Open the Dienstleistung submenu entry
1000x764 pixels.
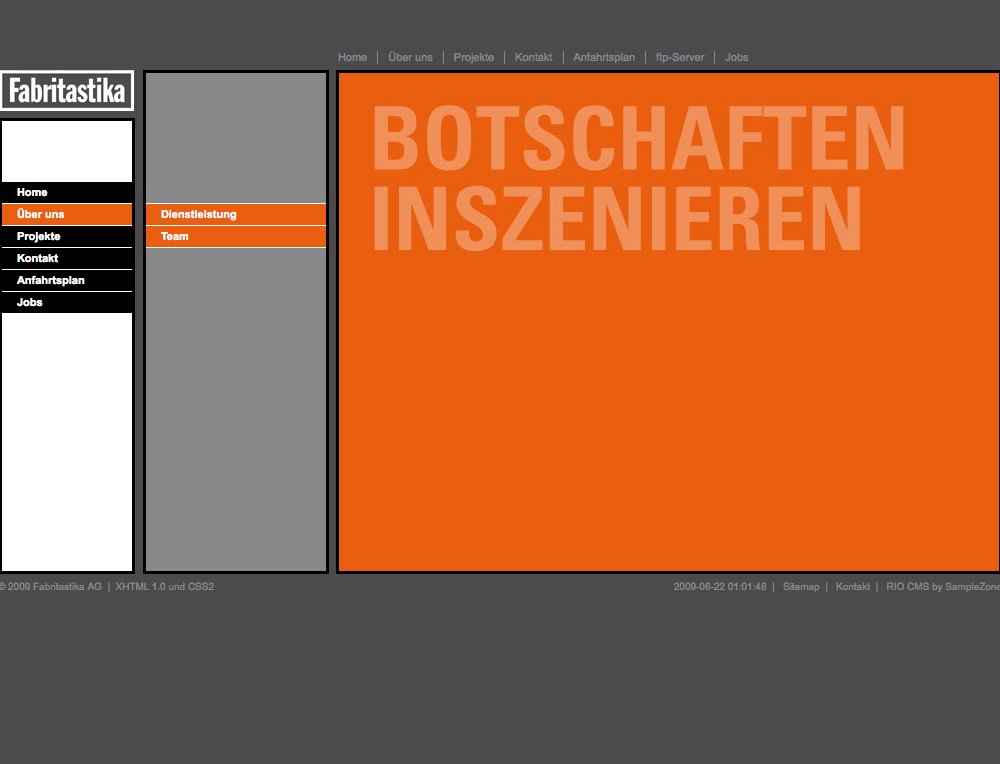pos(236,214)
